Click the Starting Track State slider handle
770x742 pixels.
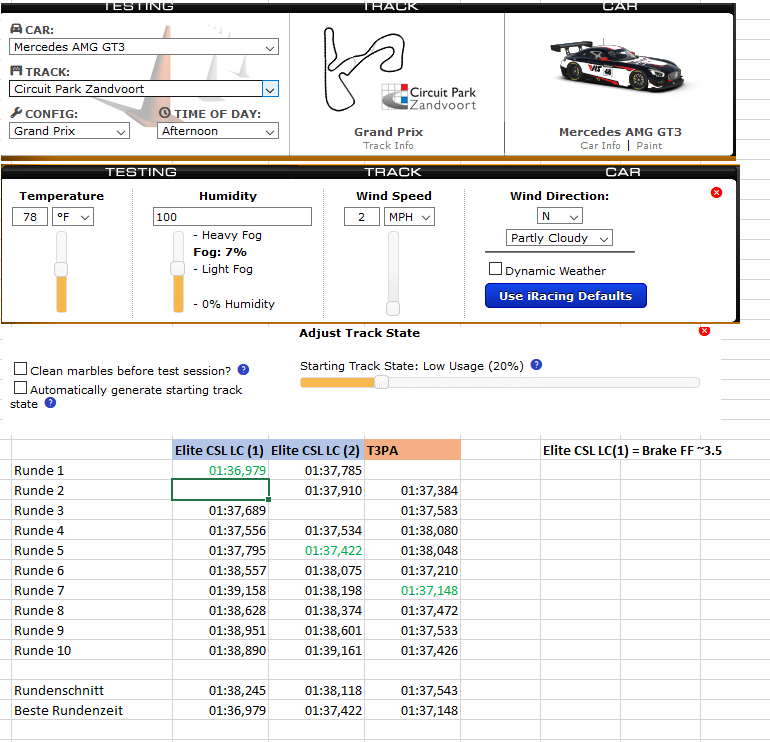382,383
